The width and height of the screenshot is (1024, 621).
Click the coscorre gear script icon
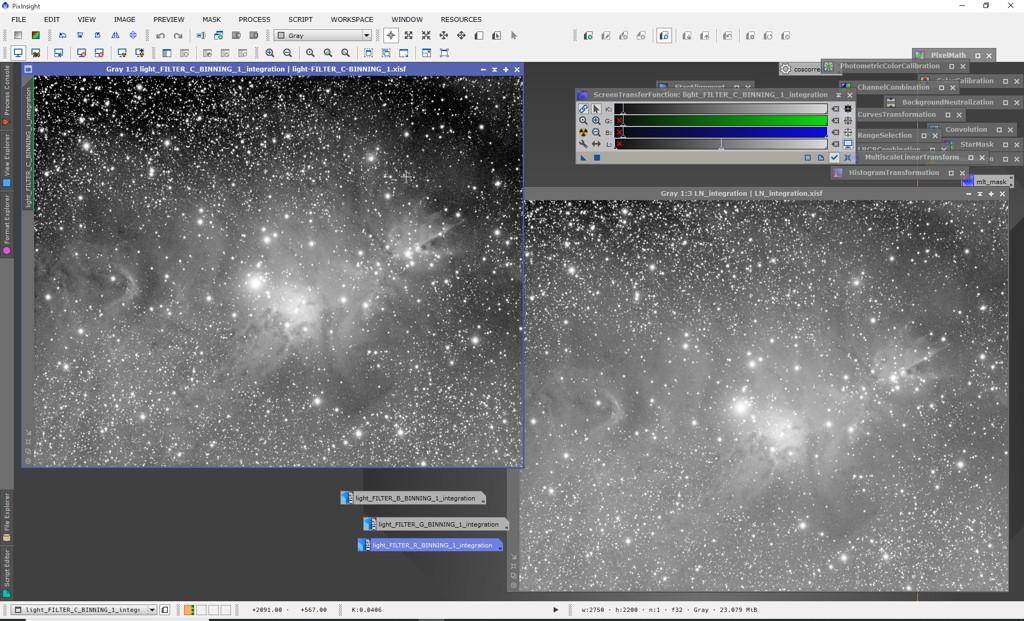click(x=786, y=69)
